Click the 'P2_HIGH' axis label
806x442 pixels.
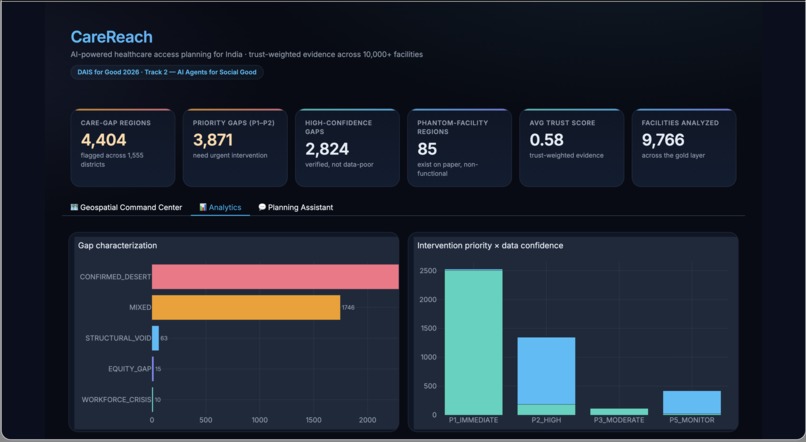[x=546, y=420]
